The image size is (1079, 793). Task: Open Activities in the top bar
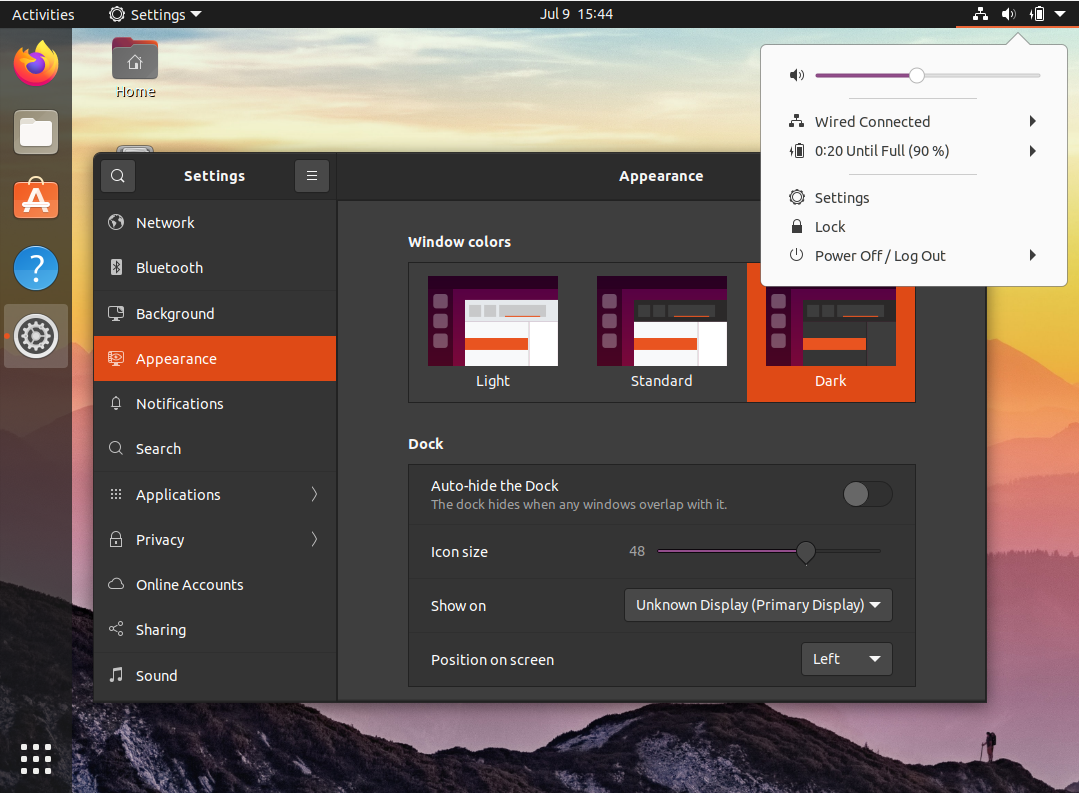coord(44,14)
